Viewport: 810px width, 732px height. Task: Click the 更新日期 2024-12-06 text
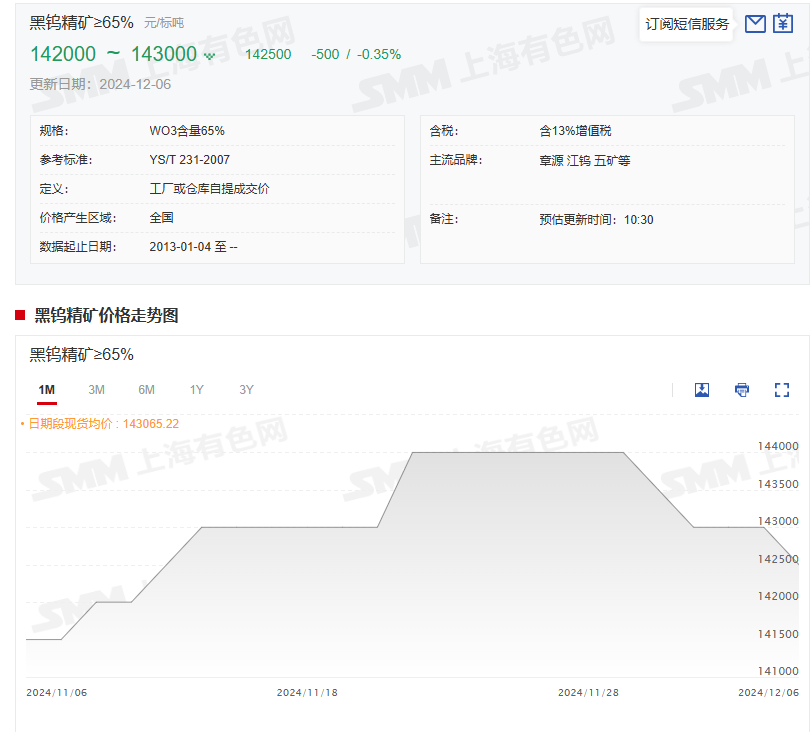tap(95, 84)
